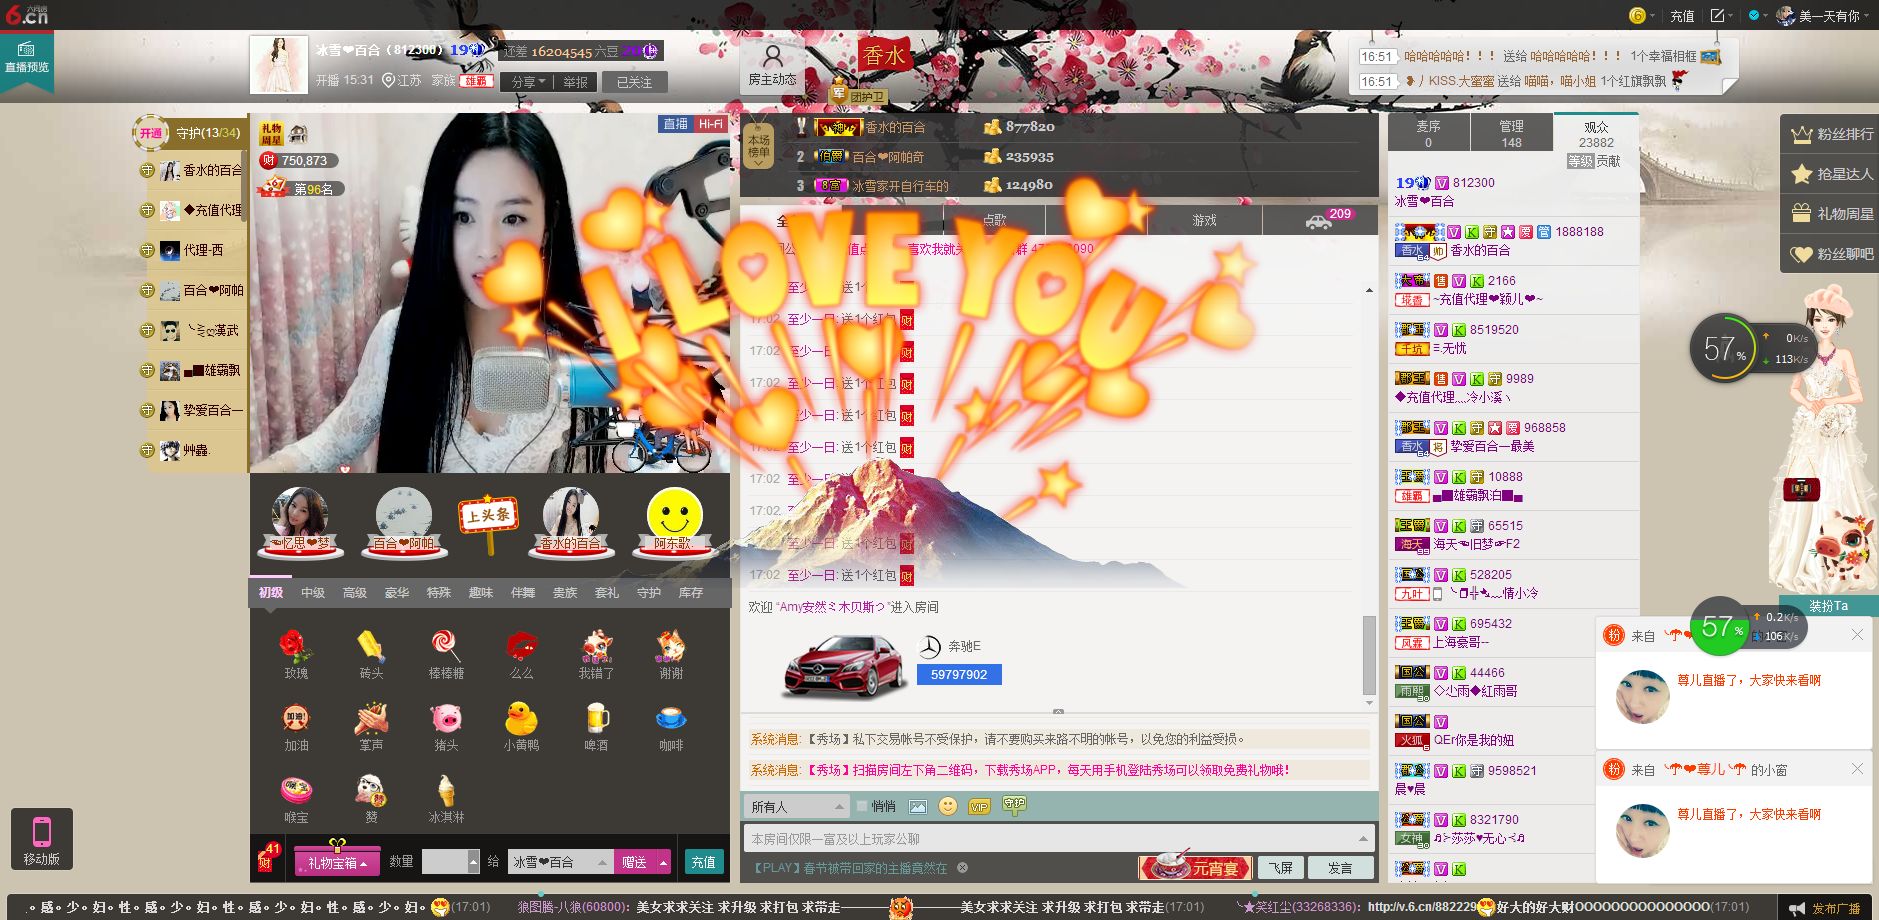Click the 开通 guardian button
This screenshot has height=920, width=1879.
point(151,133)
